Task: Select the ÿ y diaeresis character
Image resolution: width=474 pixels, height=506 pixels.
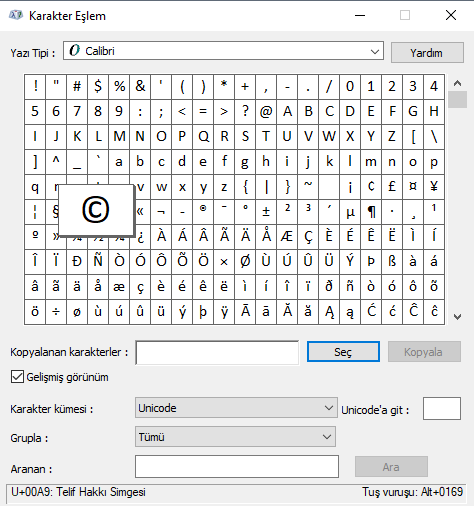Action: pyautogui.click(x=224, y=312)
